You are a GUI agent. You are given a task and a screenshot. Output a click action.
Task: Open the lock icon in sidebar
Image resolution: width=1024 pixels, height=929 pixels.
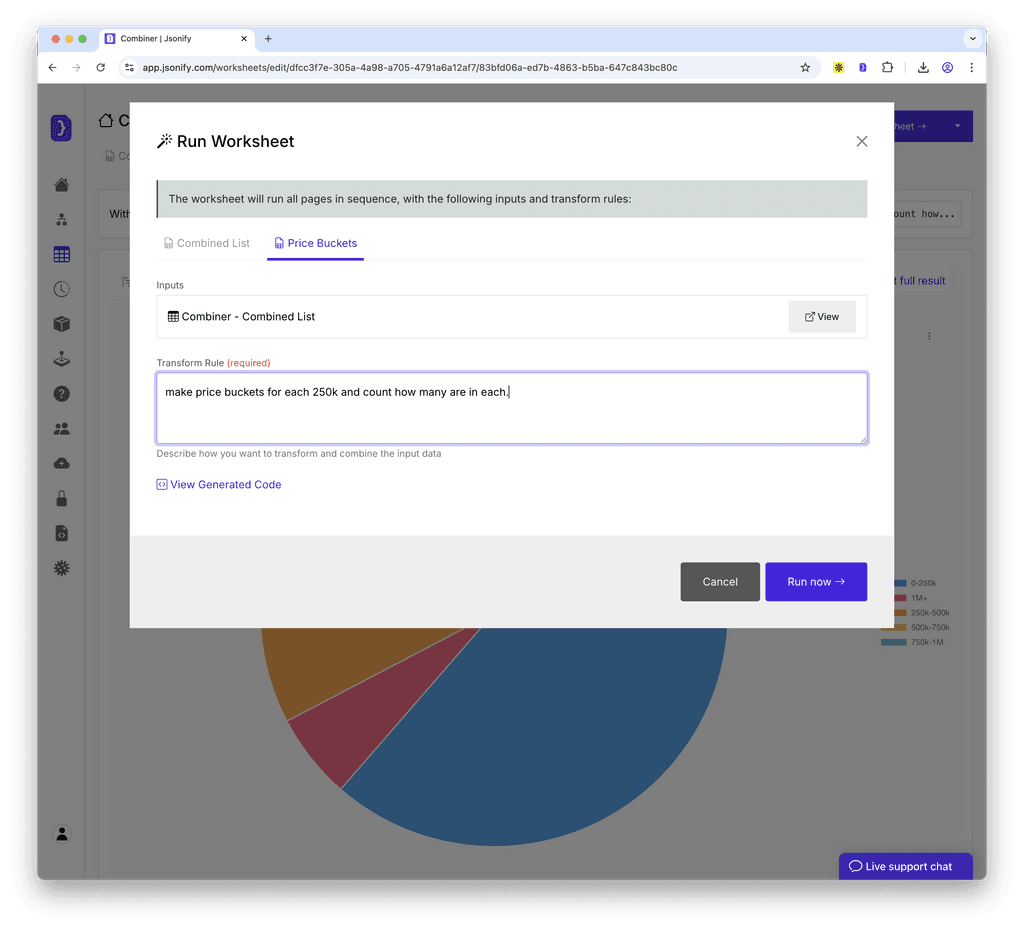(x=61, y=499)
